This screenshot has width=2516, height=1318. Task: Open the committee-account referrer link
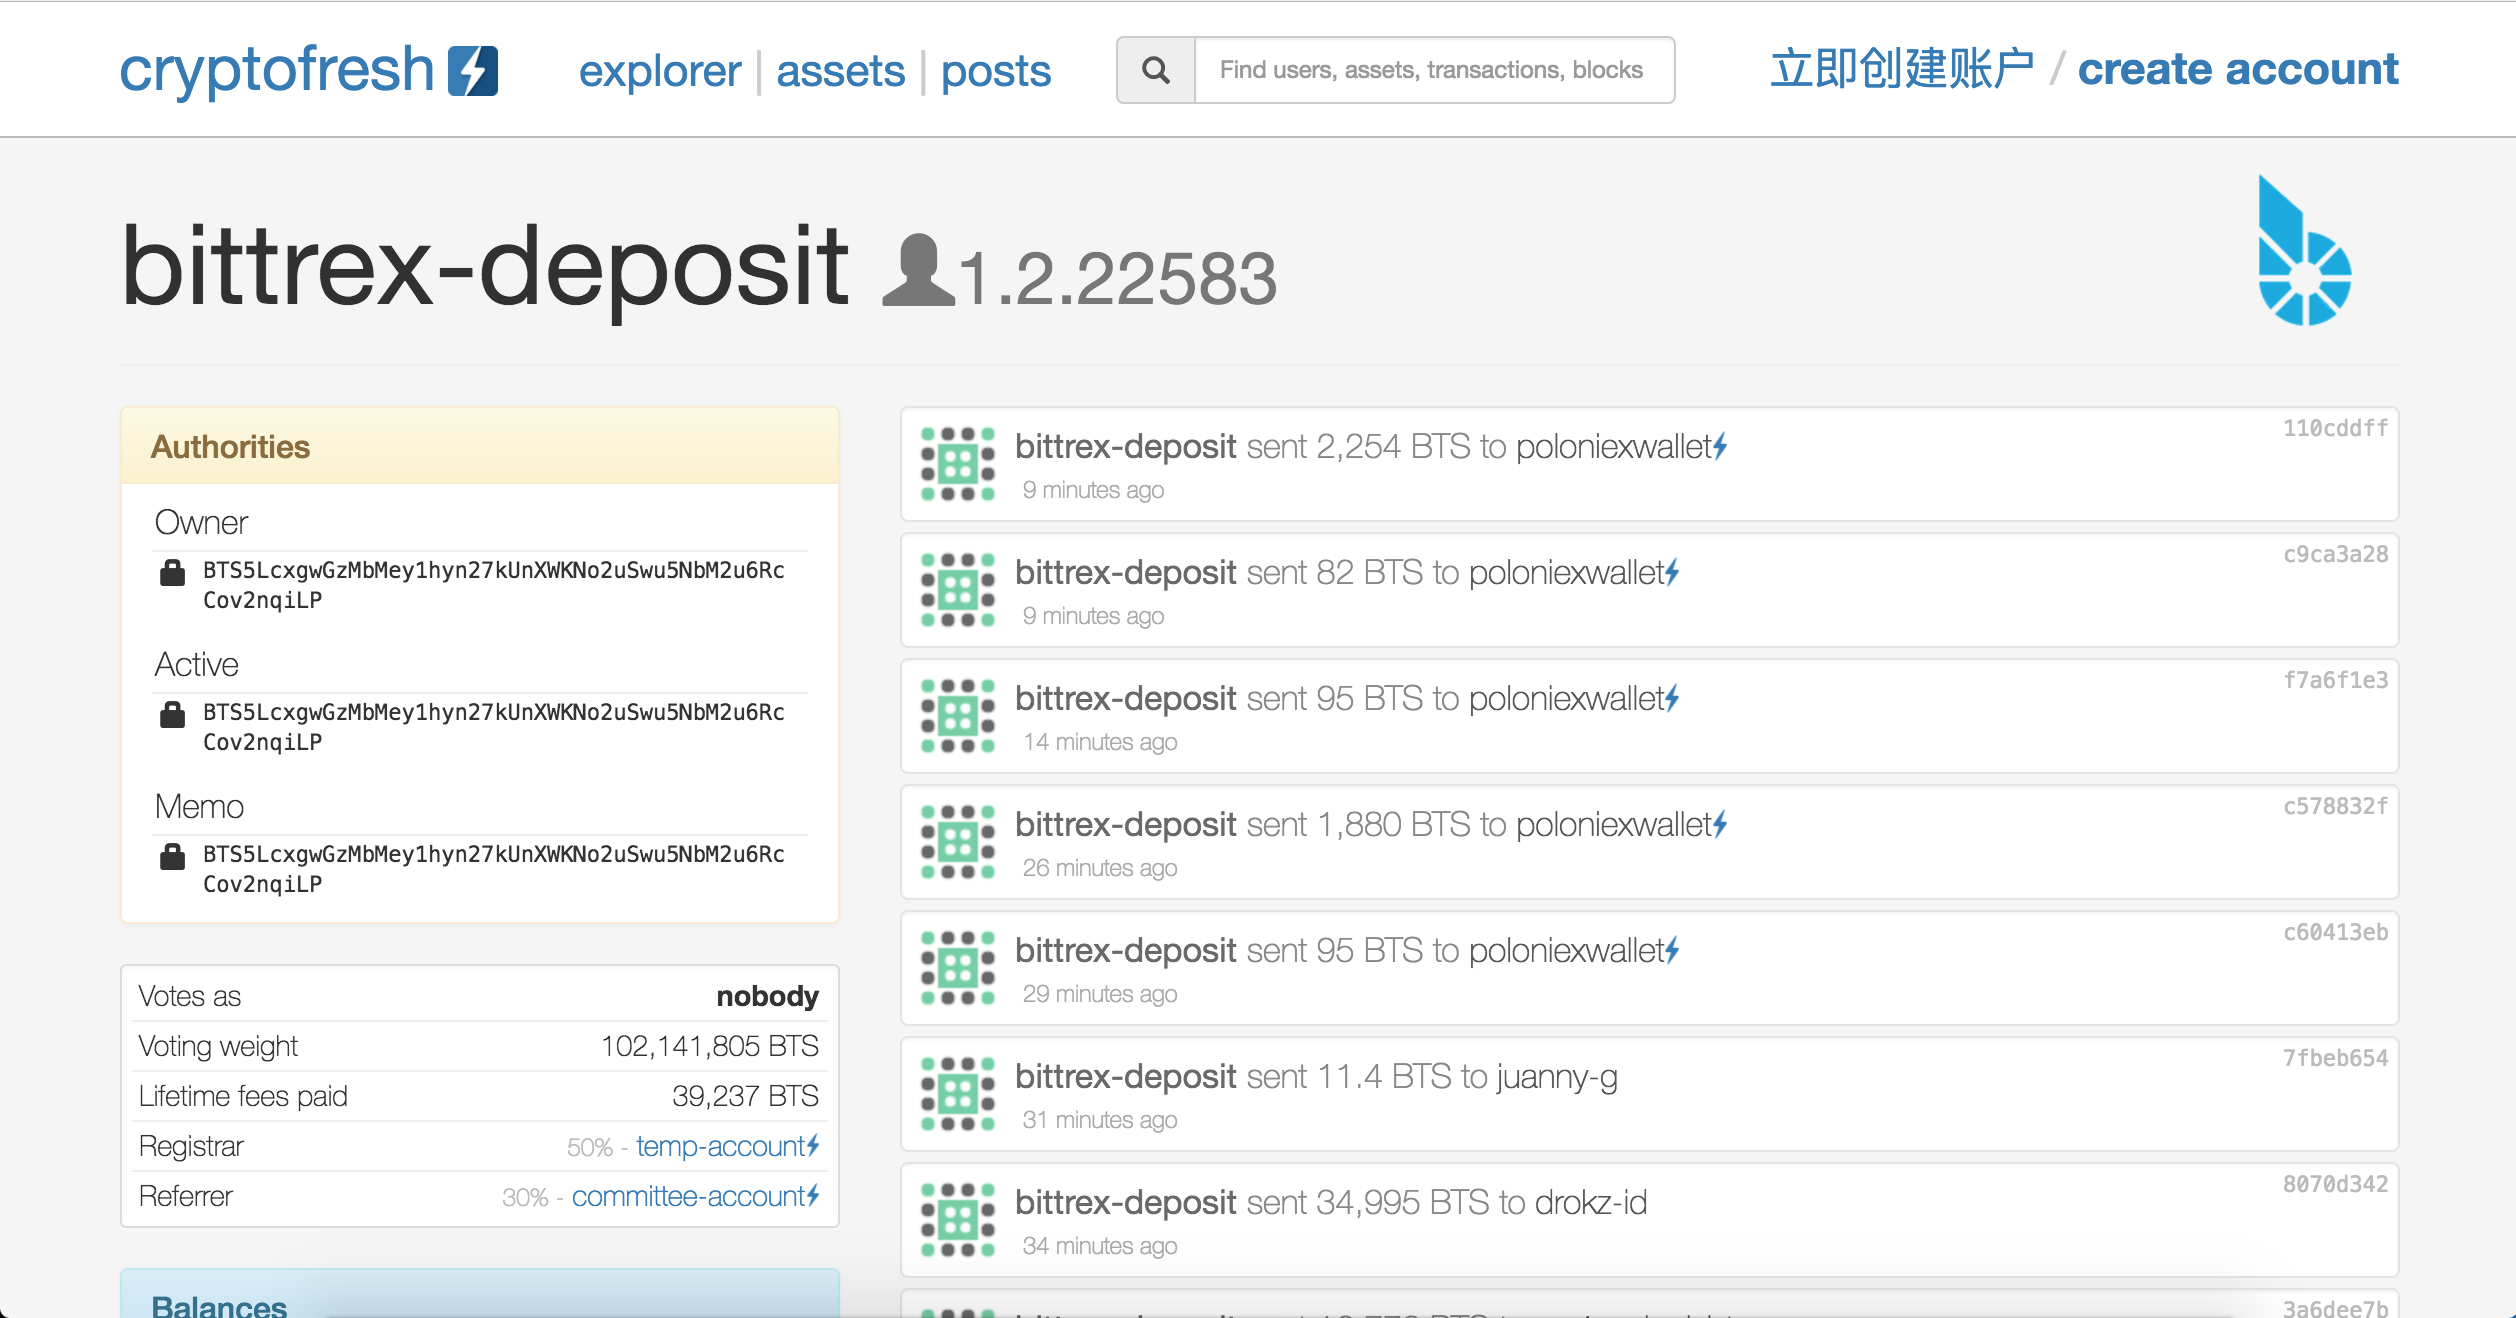point(689,1196)
